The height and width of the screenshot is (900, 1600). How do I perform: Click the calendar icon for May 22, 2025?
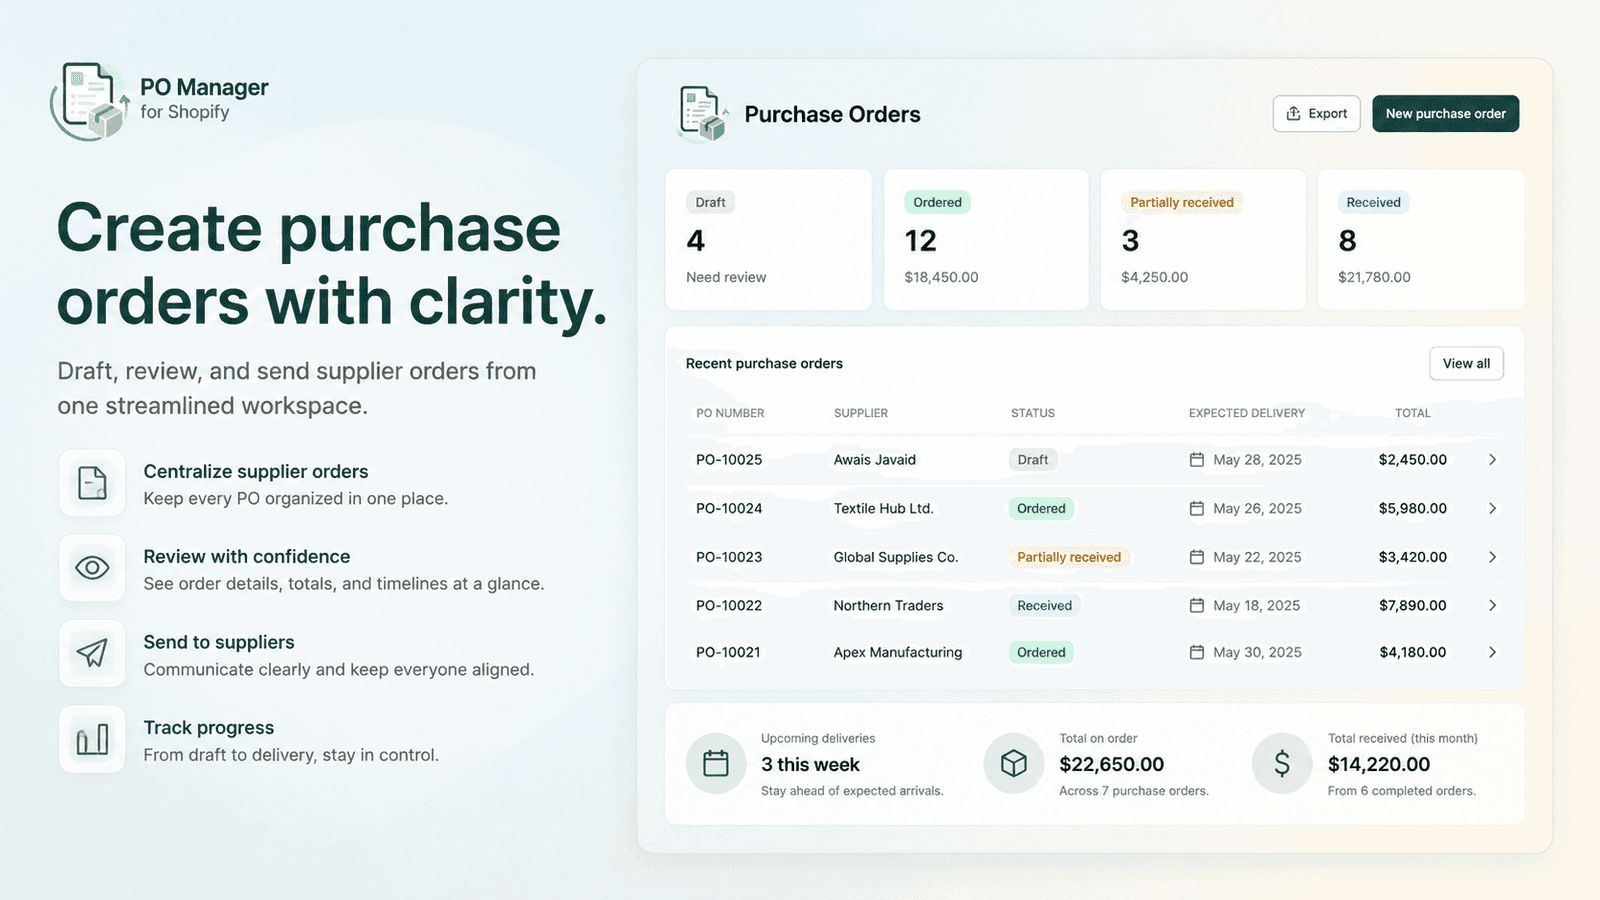[1196, 557]
